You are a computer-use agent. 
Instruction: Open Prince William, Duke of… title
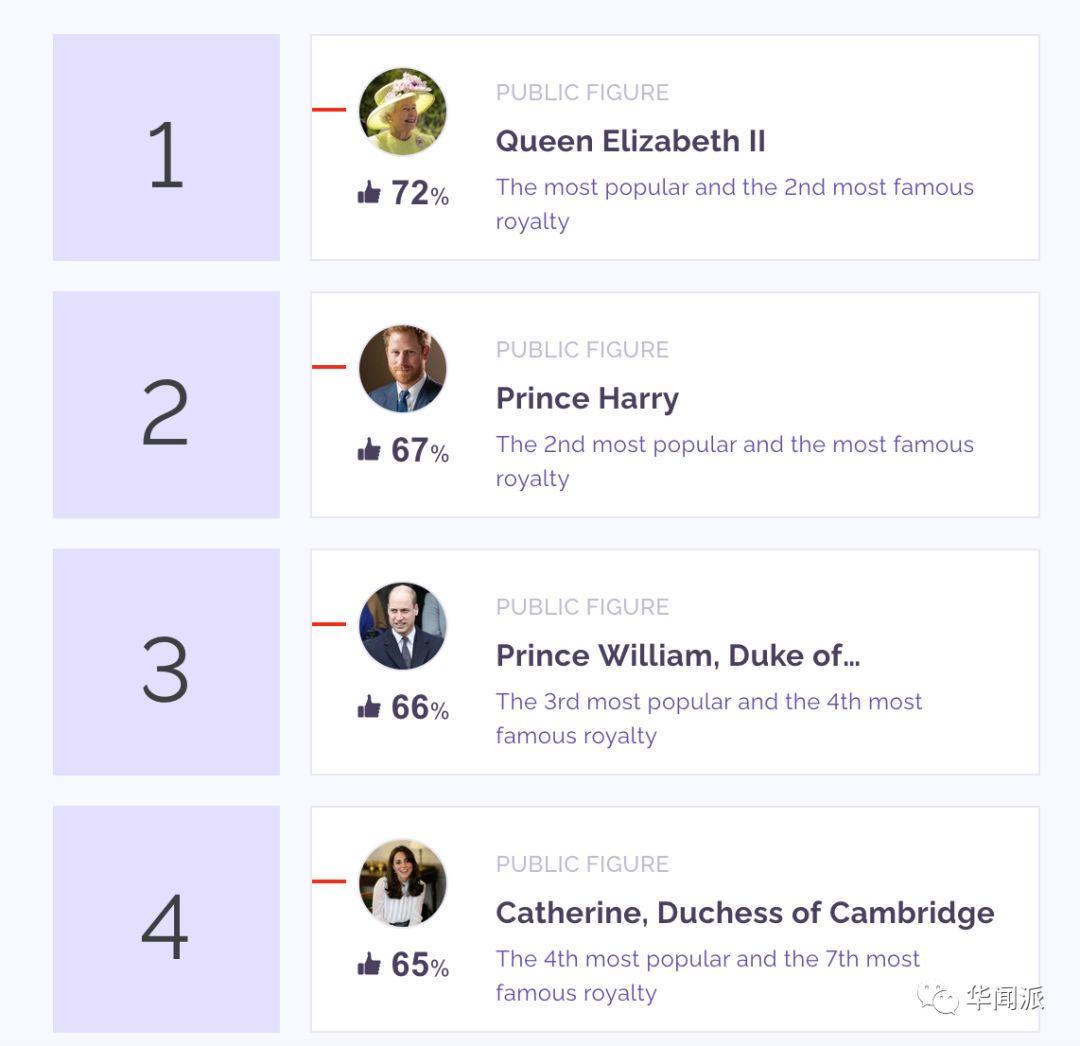coord(678,656)
